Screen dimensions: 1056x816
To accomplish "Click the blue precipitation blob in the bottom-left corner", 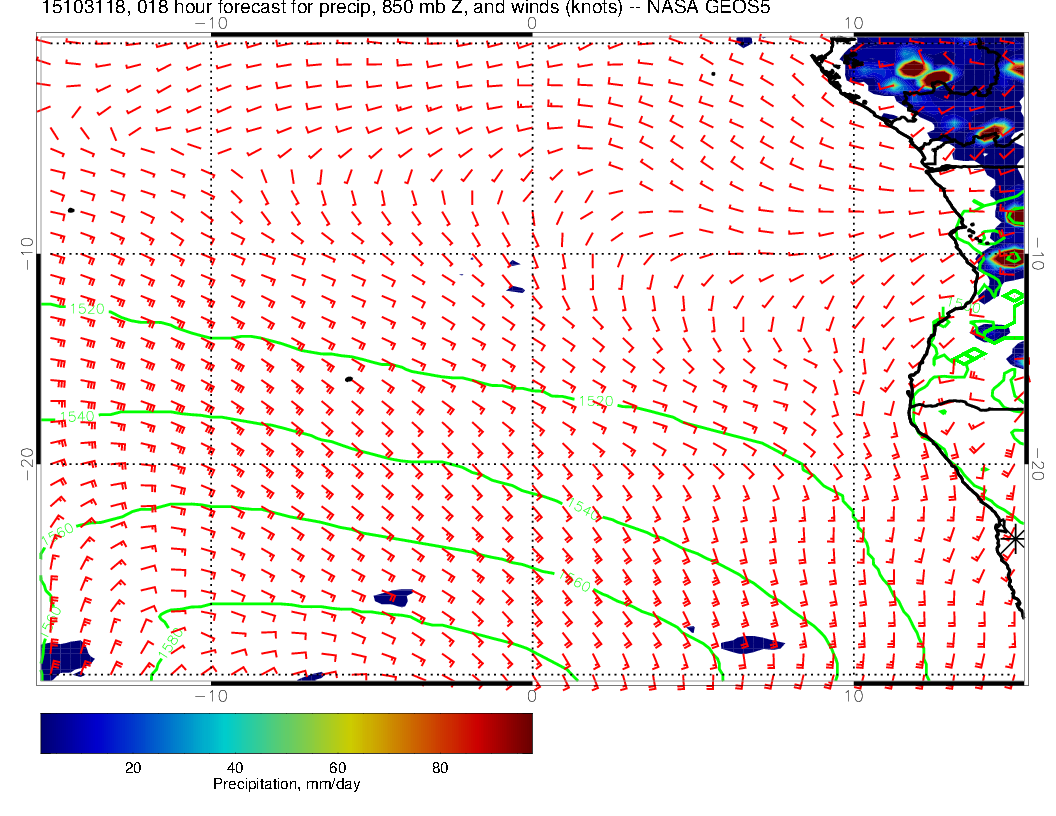I will point(62,658).
